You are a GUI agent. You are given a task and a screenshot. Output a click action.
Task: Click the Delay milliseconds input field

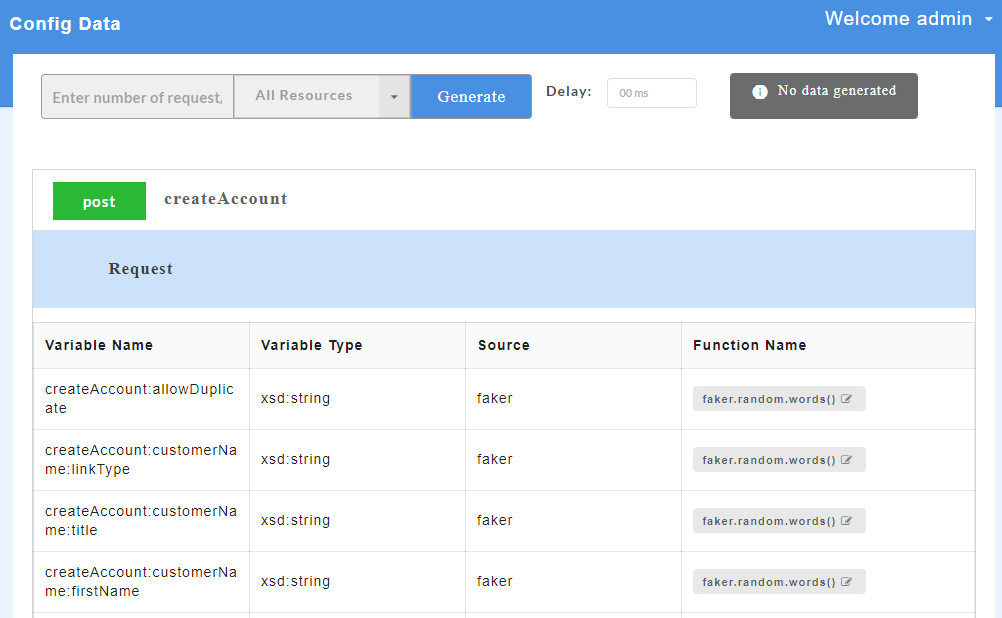pos(651,92)
